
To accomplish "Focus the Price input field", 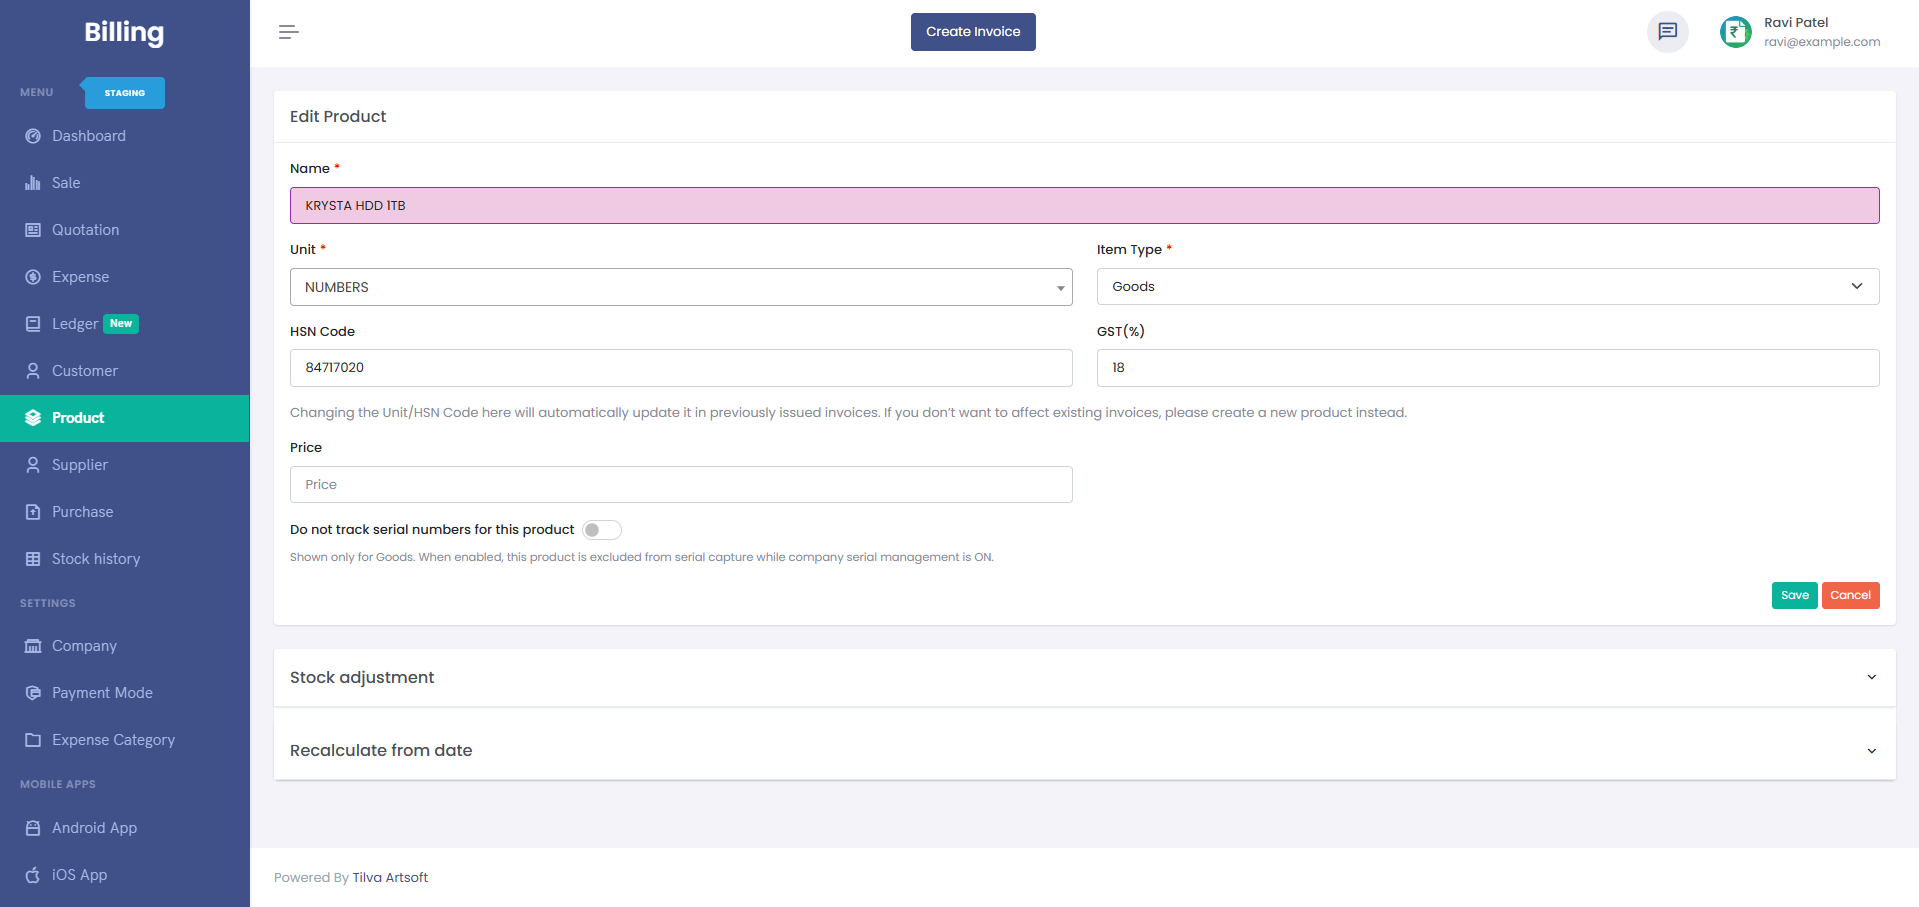I will pos(680,485).
